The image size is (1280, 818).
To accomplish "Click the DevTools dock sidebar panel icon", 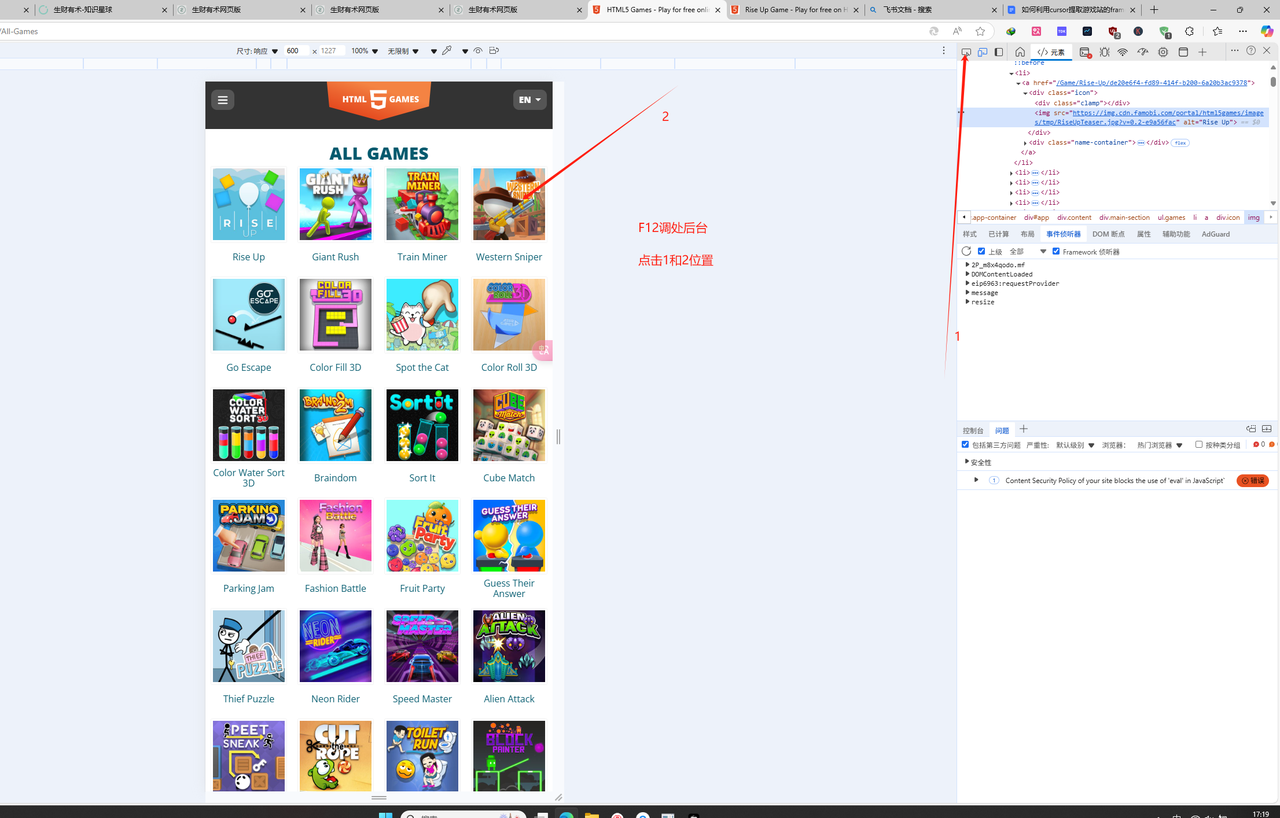I will (x=998, y=52).
